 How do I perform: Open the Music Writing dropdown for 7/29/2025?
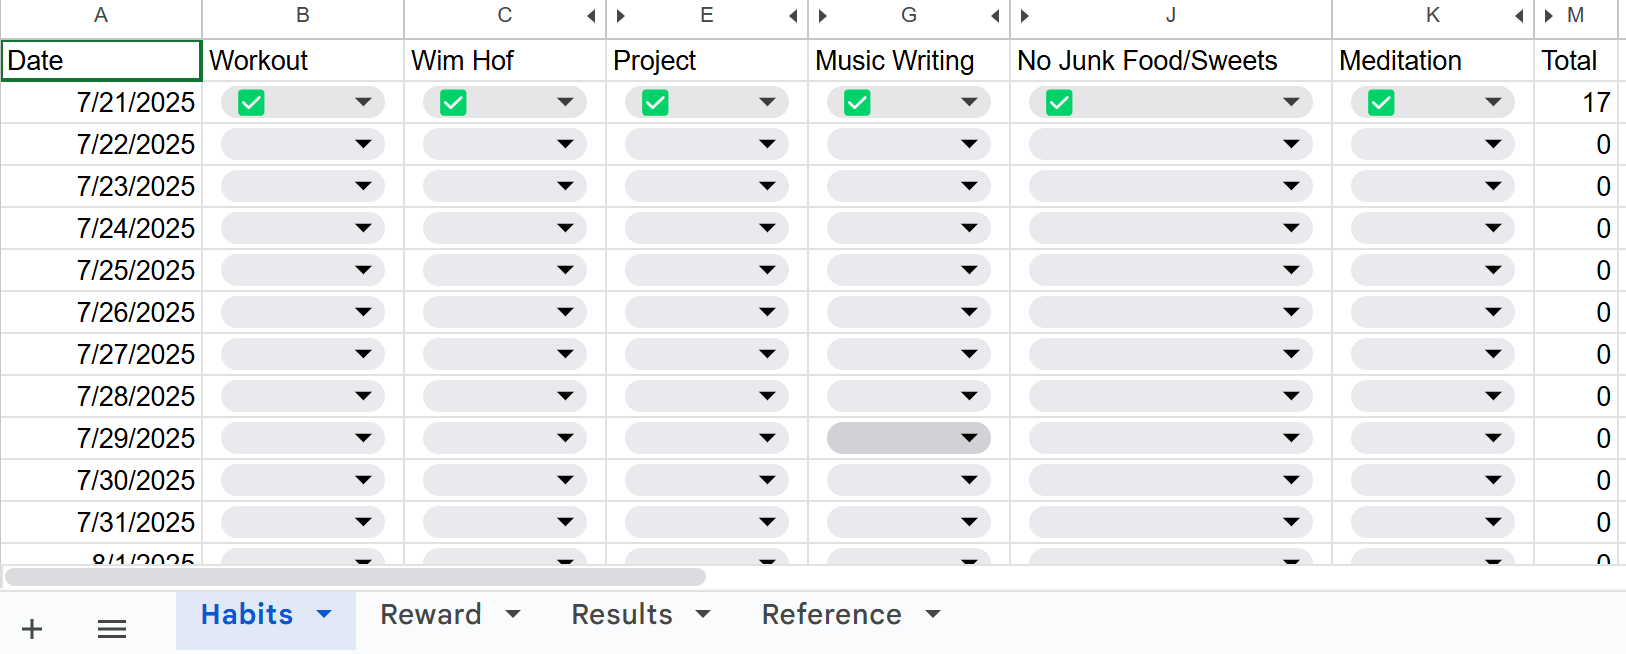click(909, 438)
